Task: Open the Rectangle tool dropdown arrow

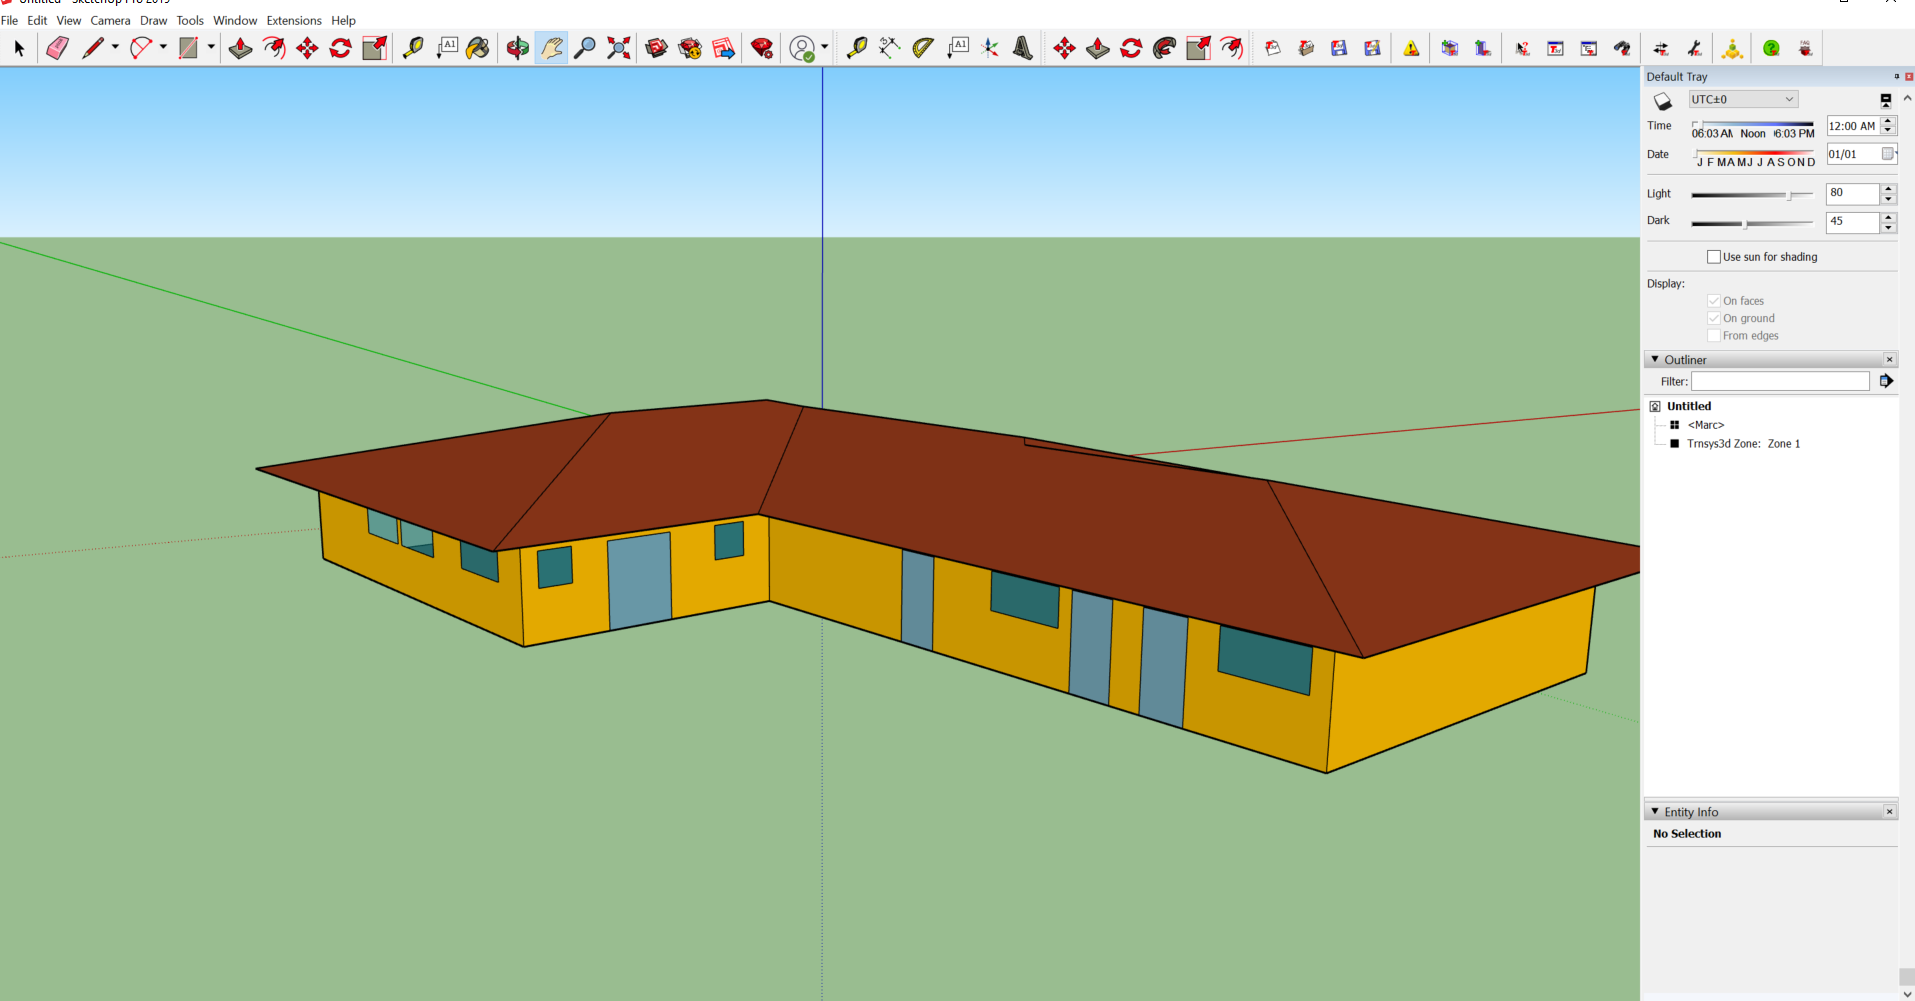Action: [211, 47]
